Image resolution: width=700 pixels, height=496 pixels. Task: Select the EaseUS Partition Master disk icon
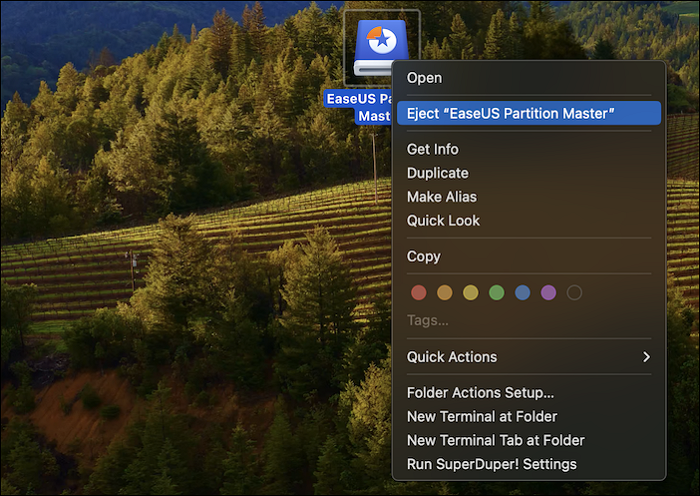click(381, 46)
